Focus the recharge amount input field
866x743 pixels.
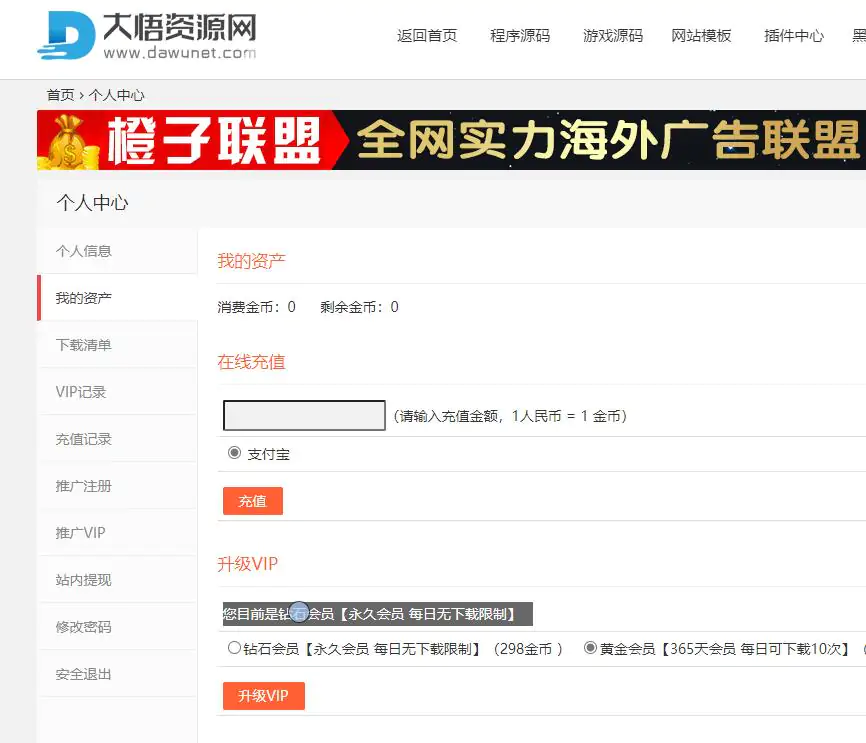[304, 415]
